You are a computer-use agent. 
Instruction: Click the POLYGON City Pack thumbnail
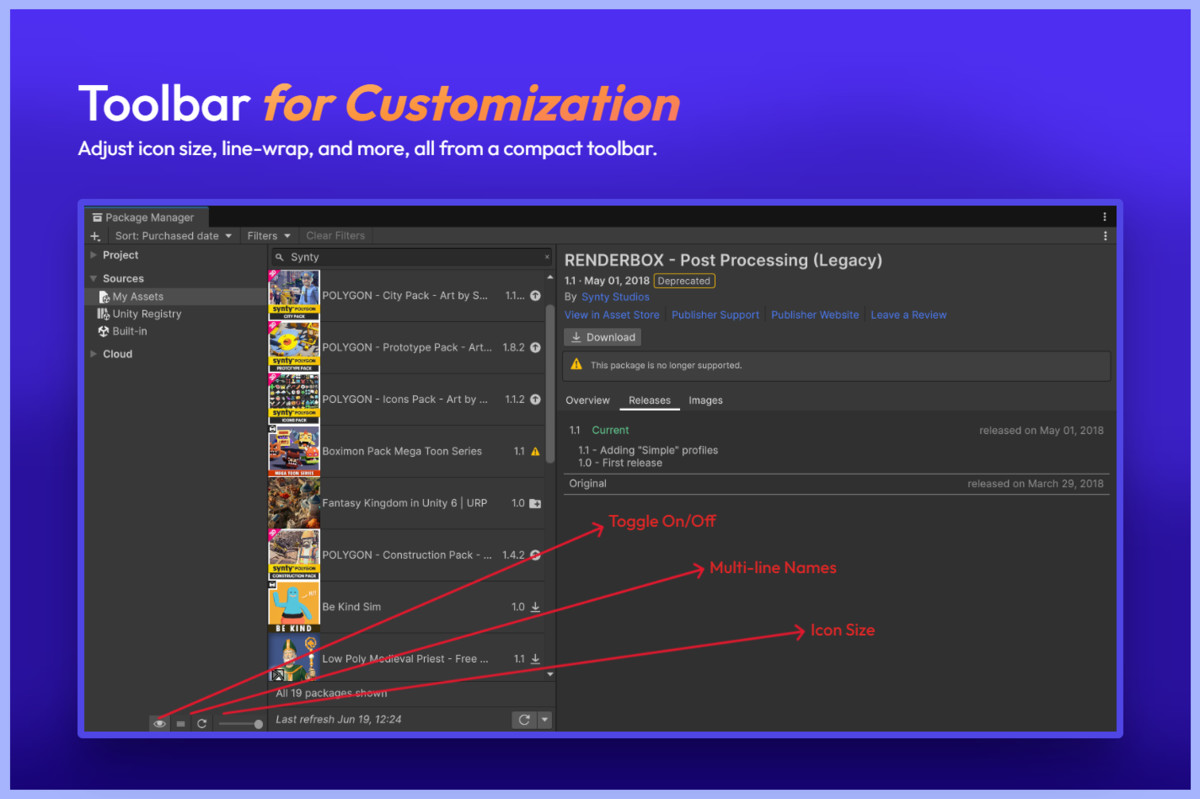pyautogui.click(x=294, y=294)
